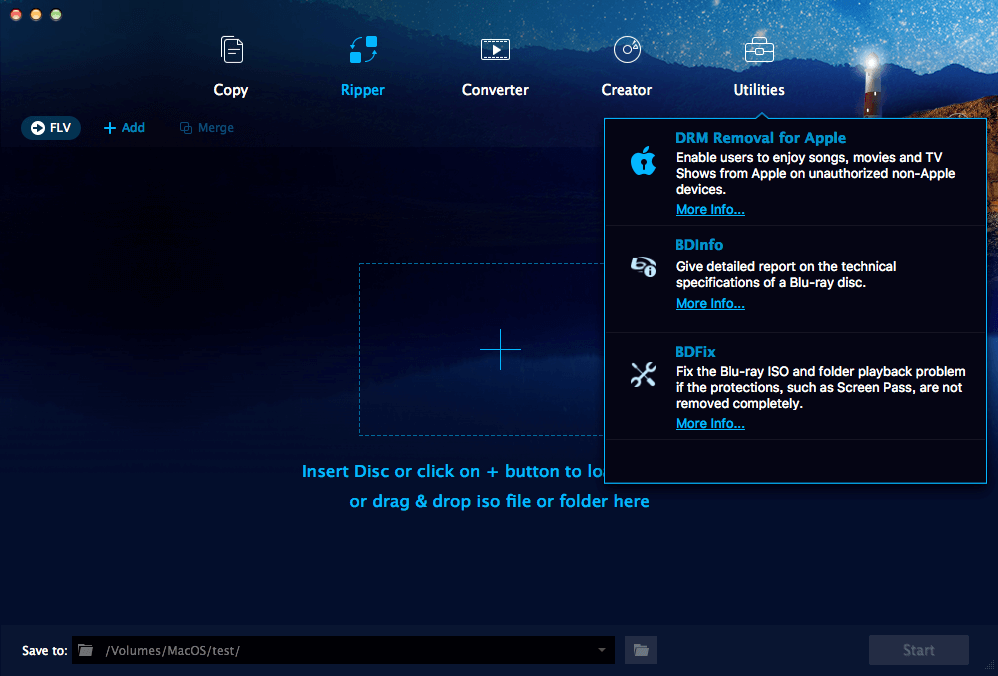The height and width of the screenshot is (676, 998).
Task: Maximize the window with green button
Action: (x=56, y=14)
